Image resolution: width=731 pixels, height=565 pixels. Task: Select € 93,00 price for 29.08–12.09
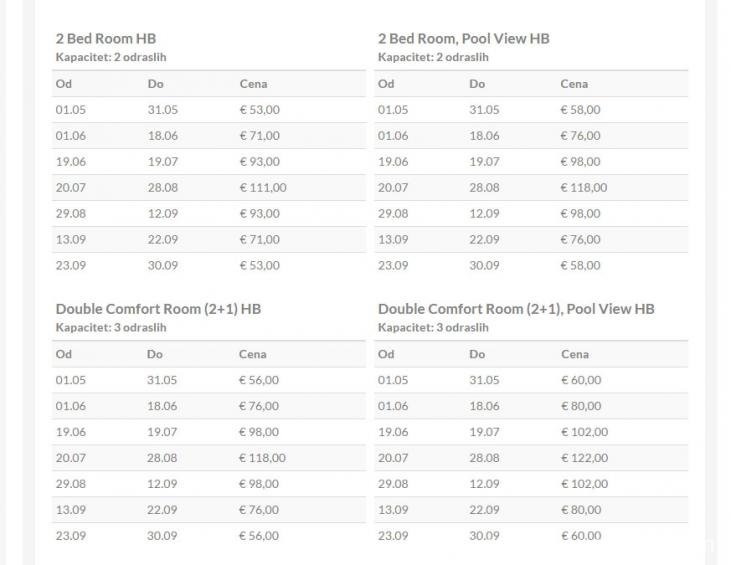pos(260,213)
